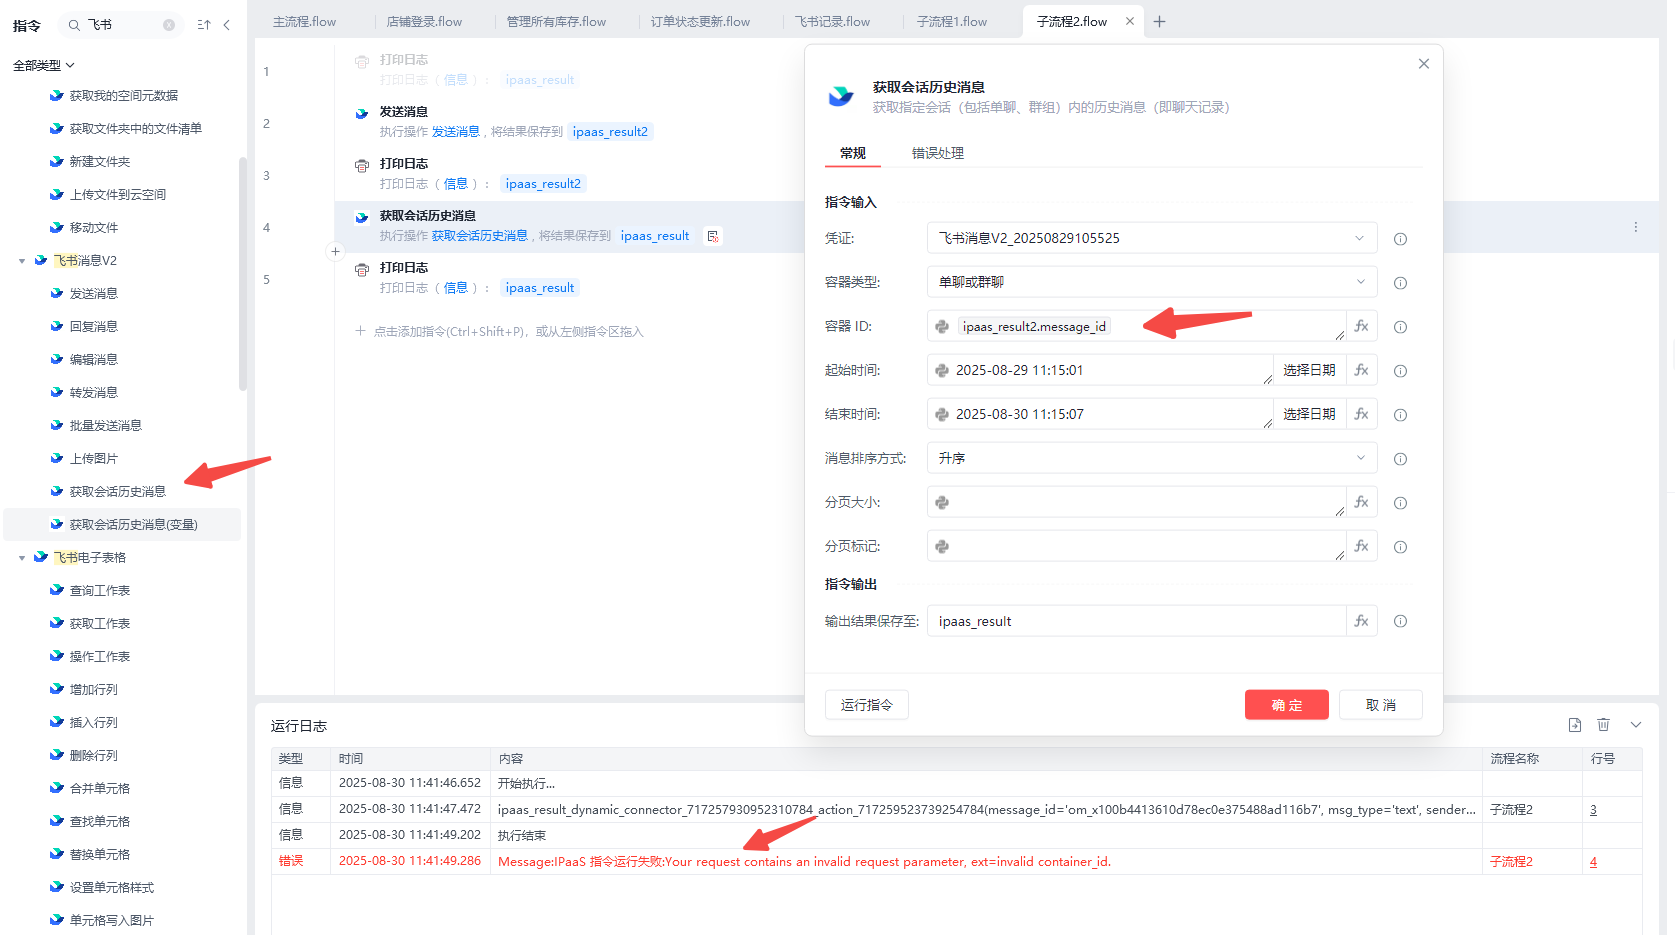Open the 凭证 credential dropdown
The height and width of the screenshot is (935, 1675).
(x=1152, y=238)
